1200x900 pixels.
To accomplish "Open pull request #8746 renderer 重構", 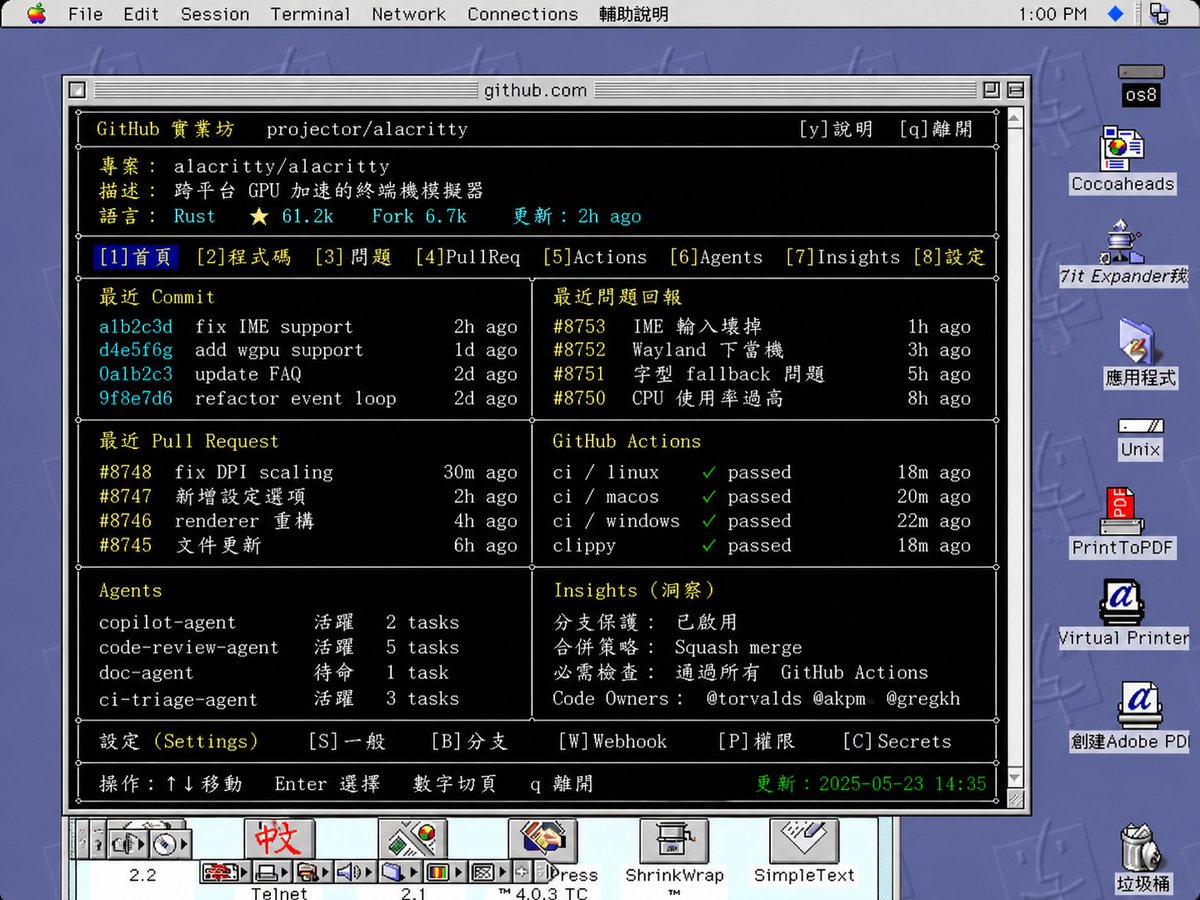I will [x=308, y=521].
